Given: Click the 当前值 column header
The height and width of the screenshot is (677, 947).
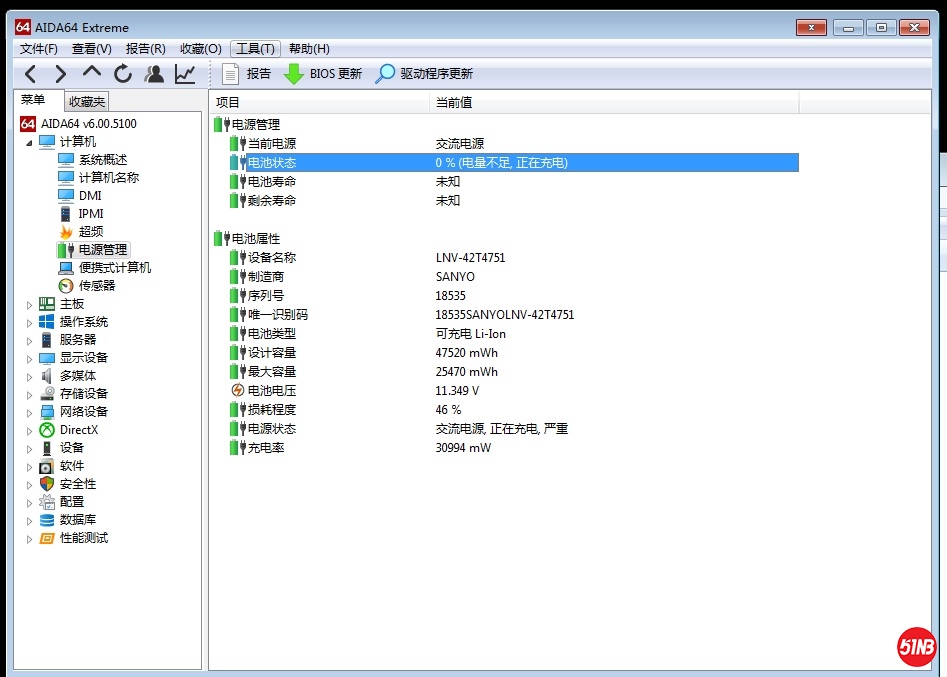Looking at the screenshot, I should coord(454,102).
